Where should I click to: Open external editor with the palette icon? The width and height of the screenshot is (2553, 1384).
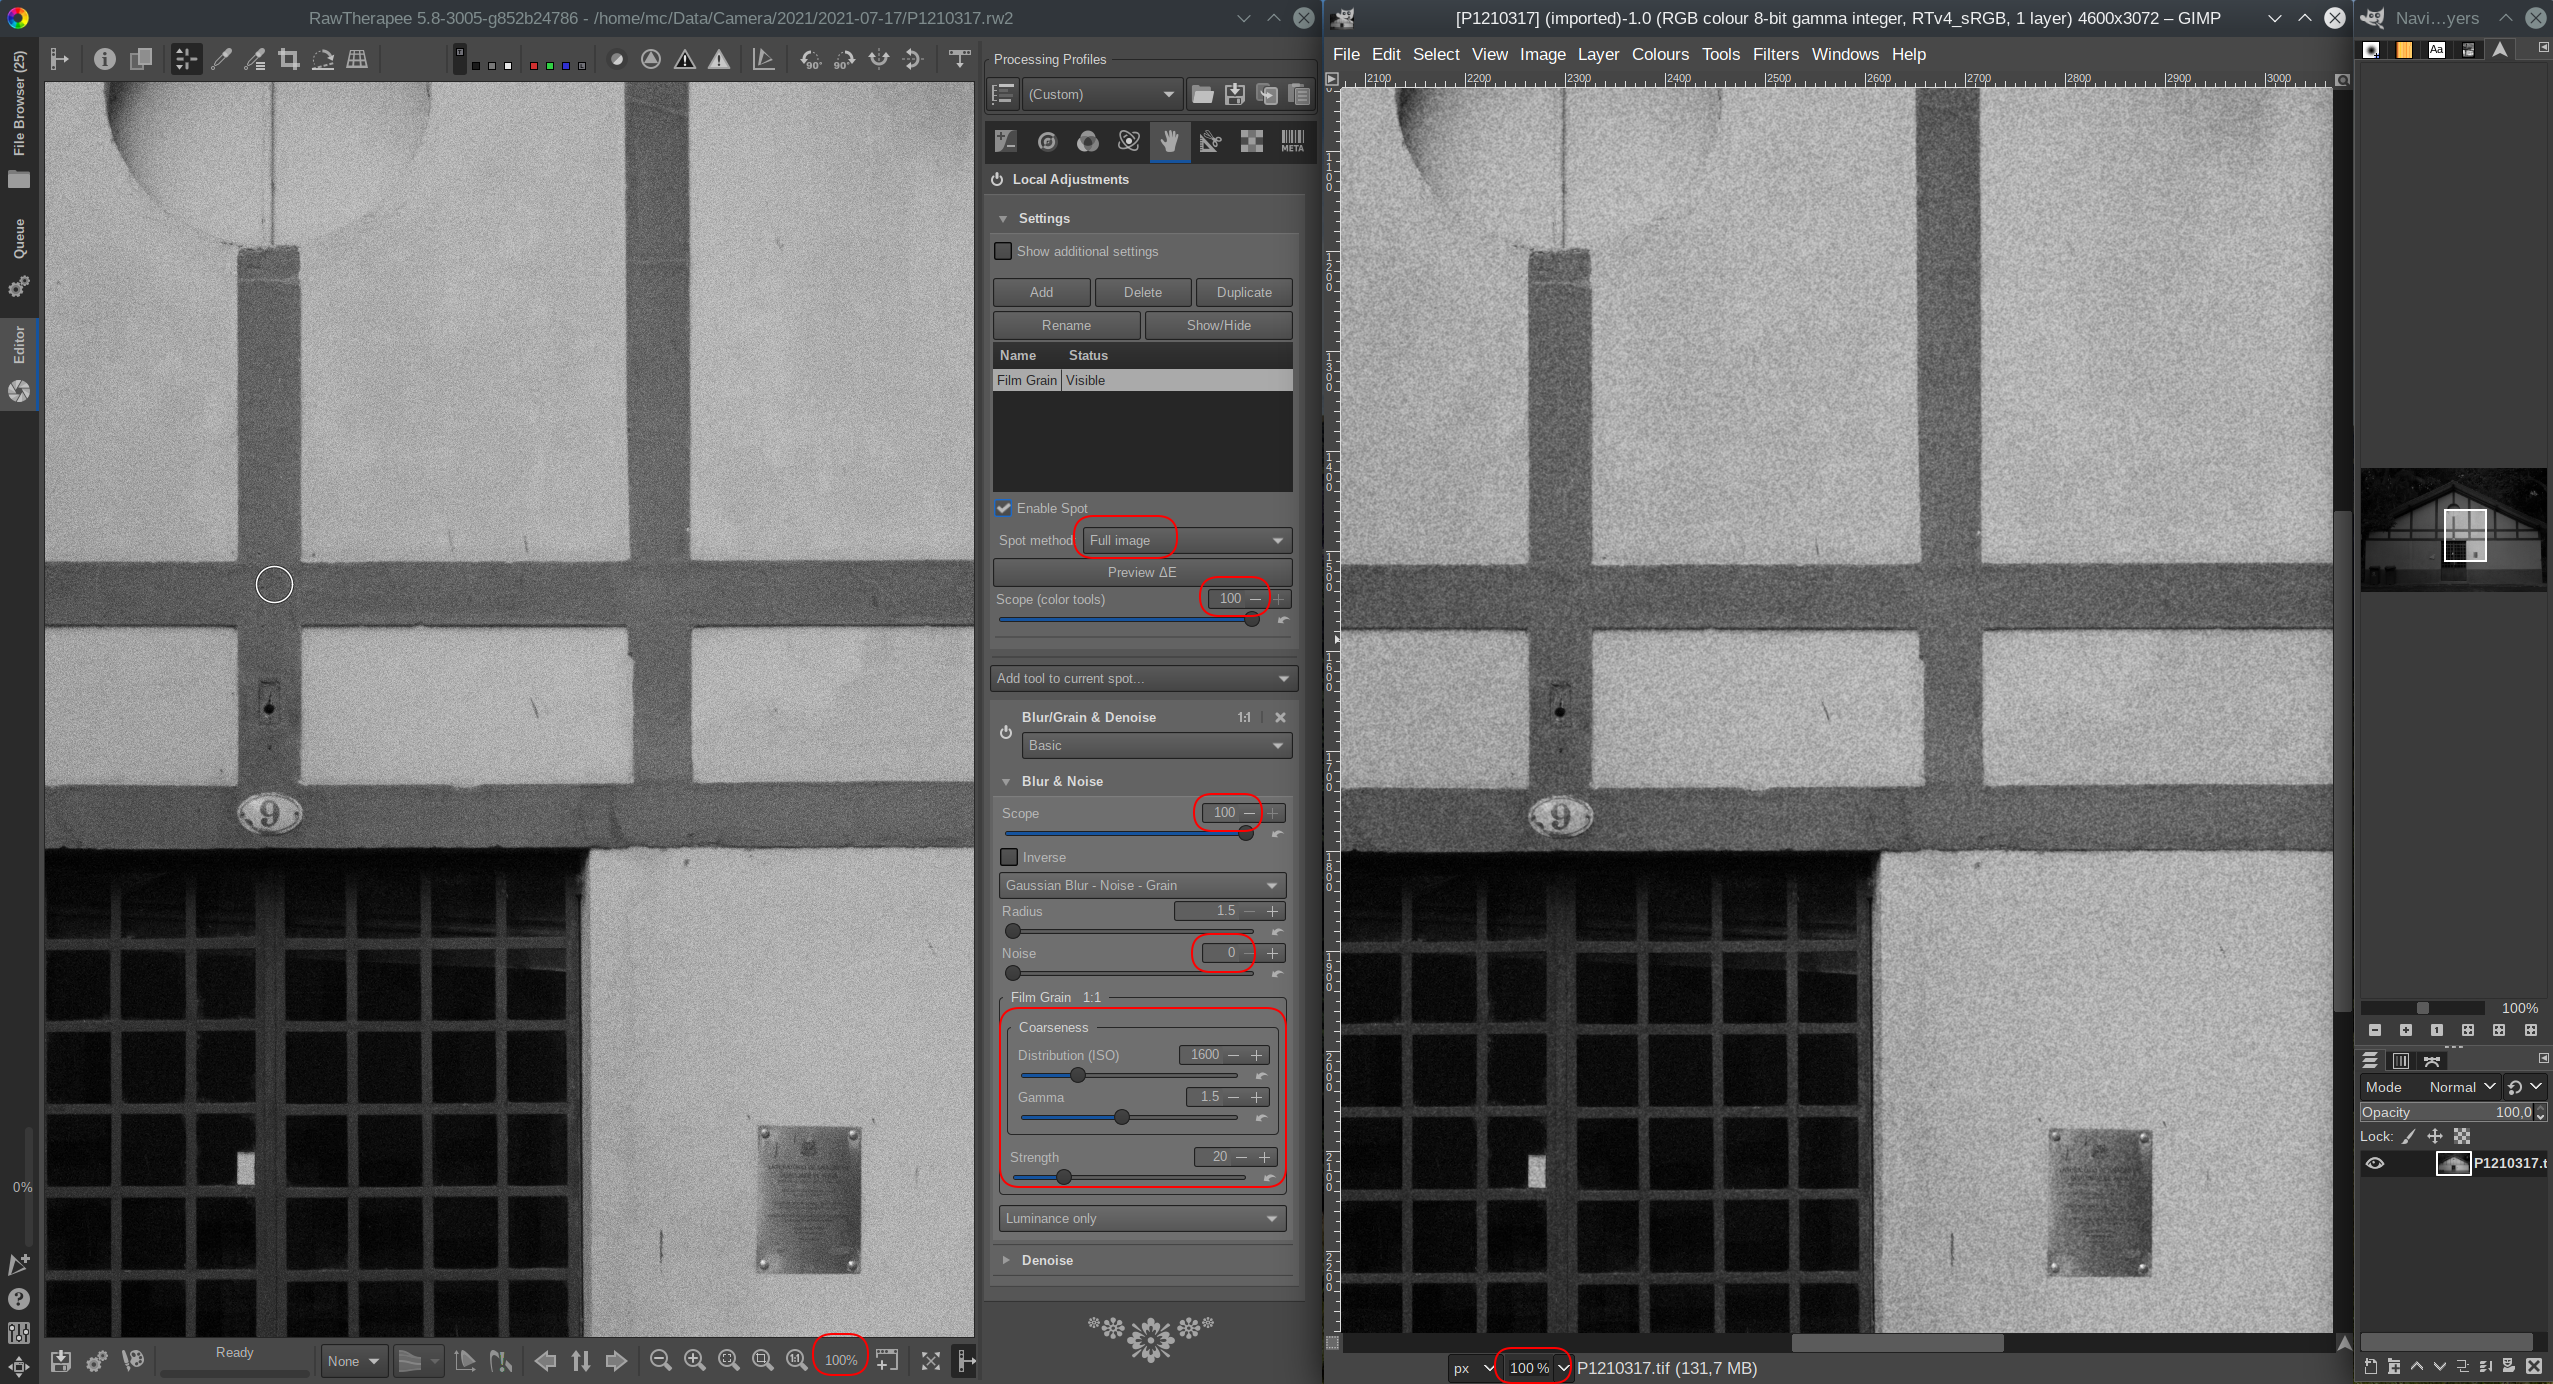tap(132, 1361)
